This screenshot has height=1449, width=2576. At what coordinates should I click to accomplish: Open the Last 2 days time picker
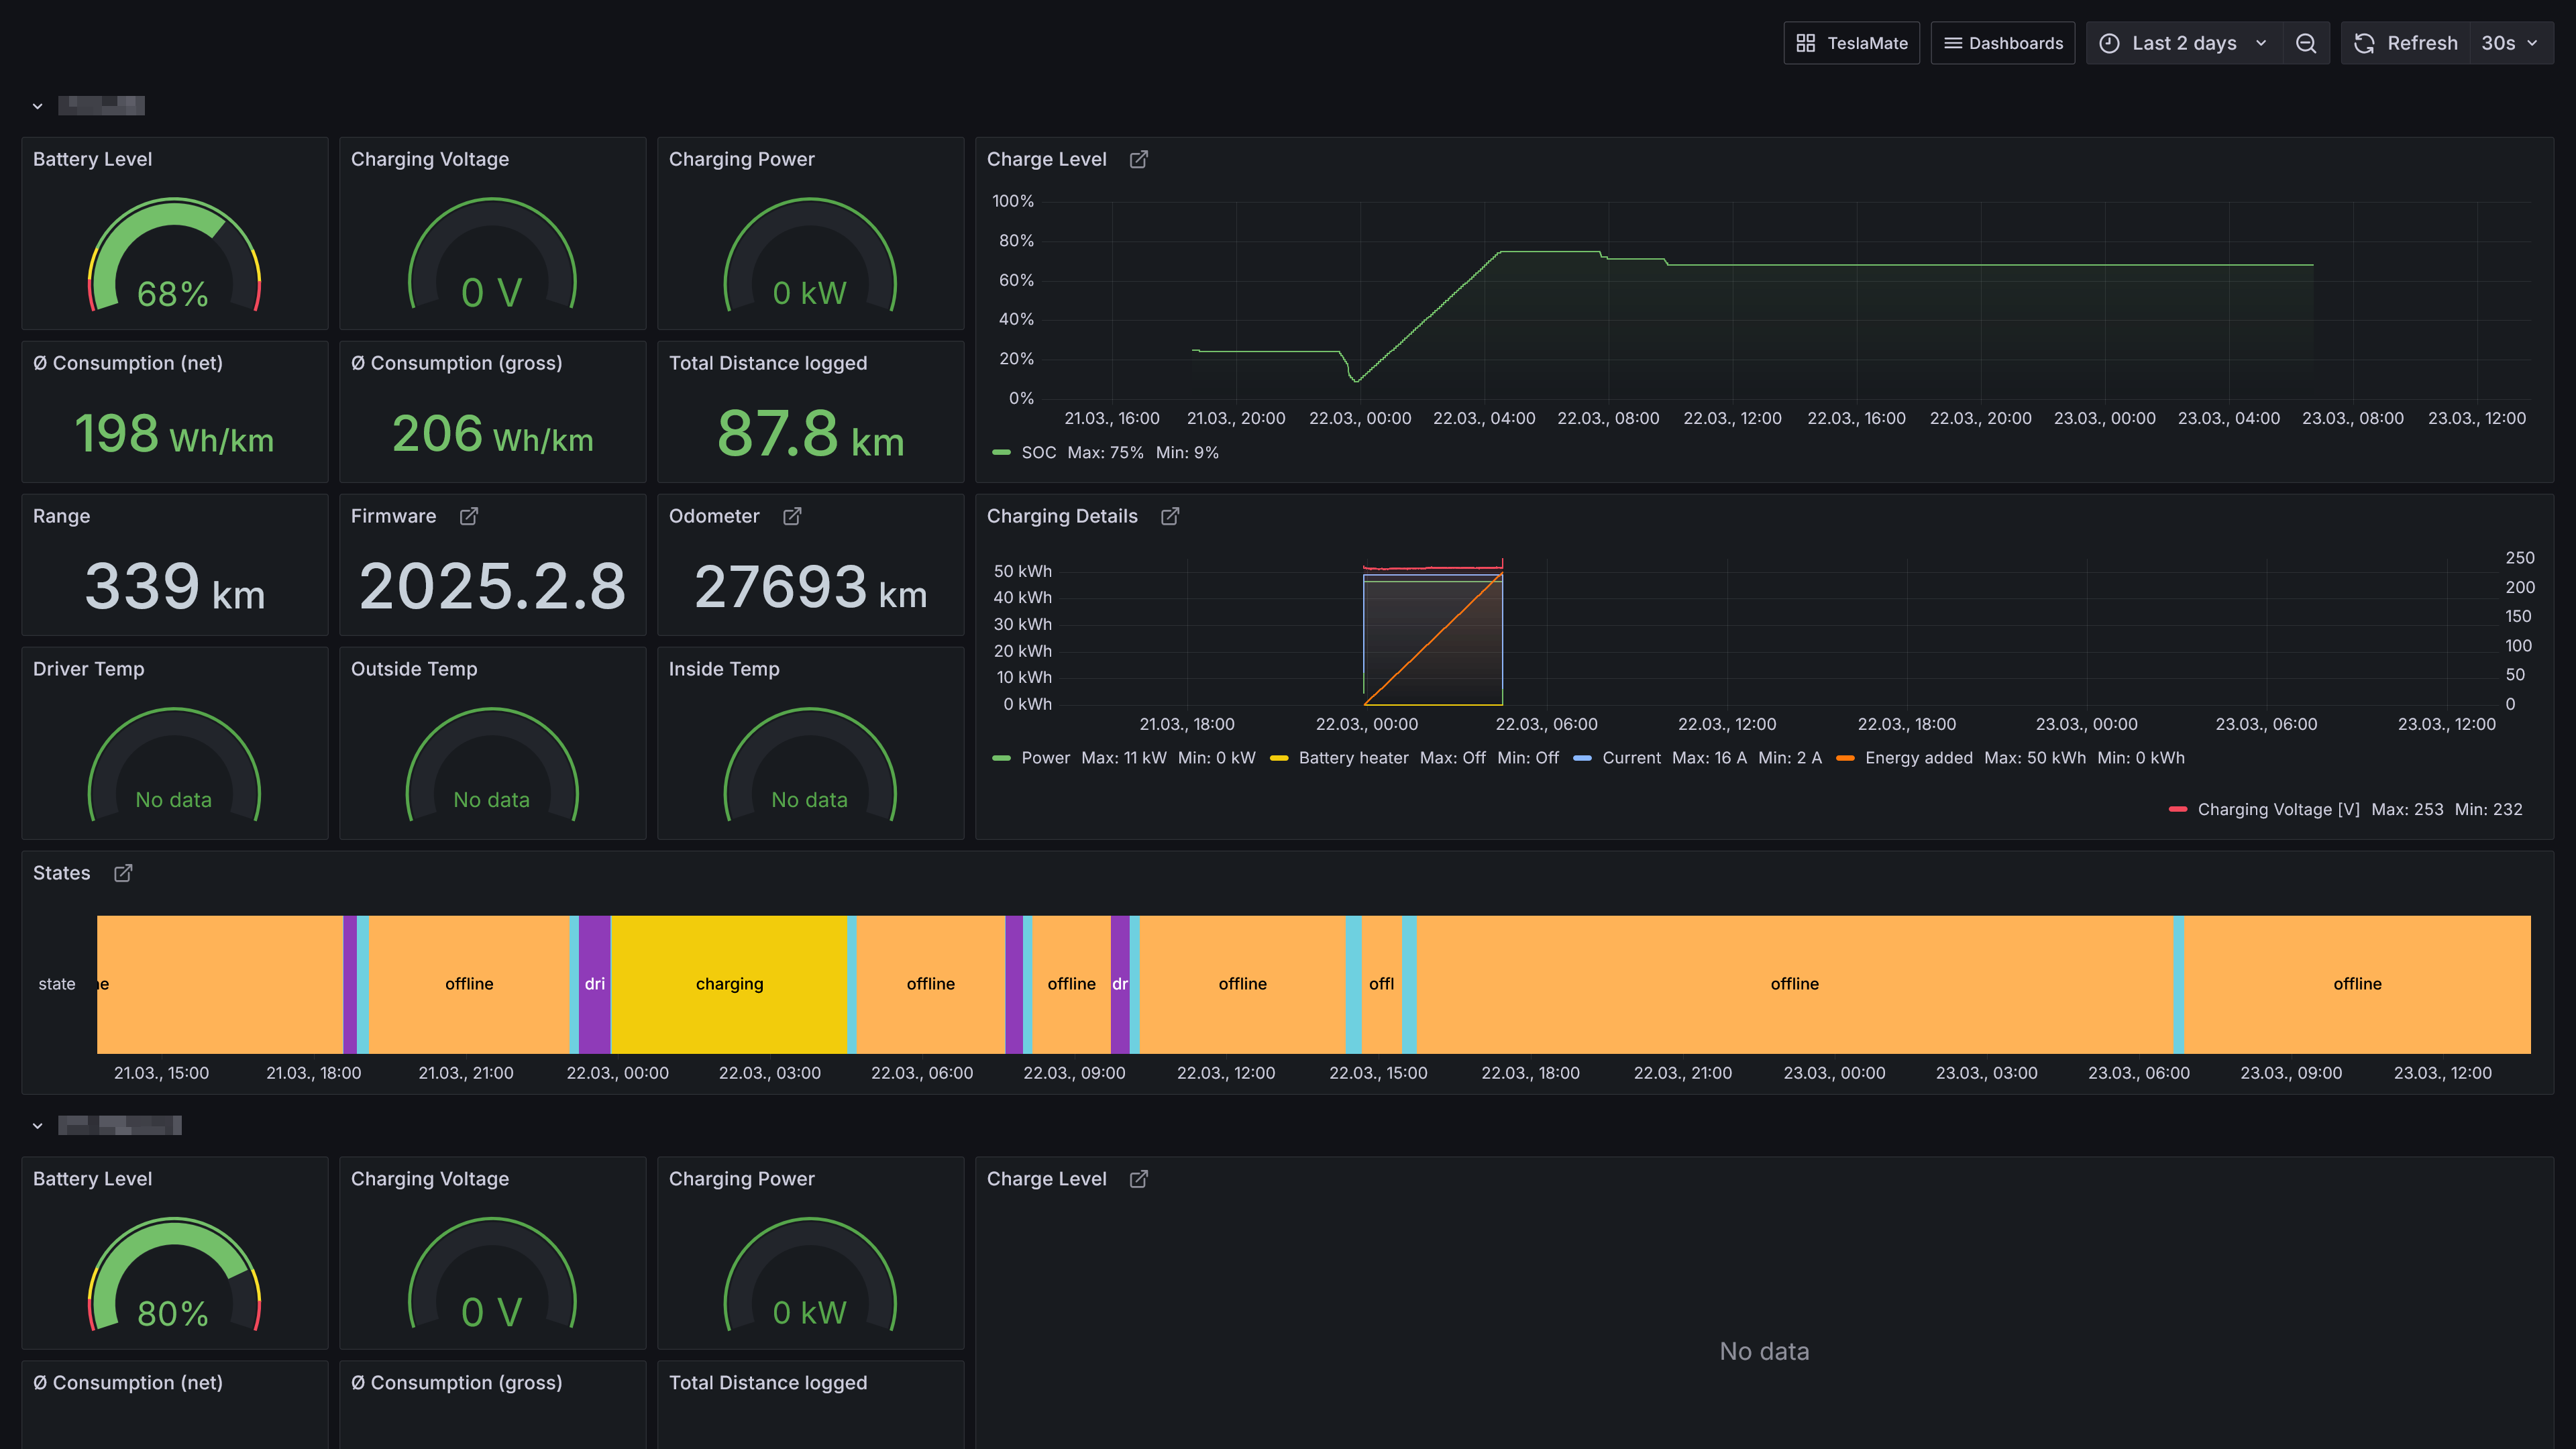click(x=2184, y=43)
